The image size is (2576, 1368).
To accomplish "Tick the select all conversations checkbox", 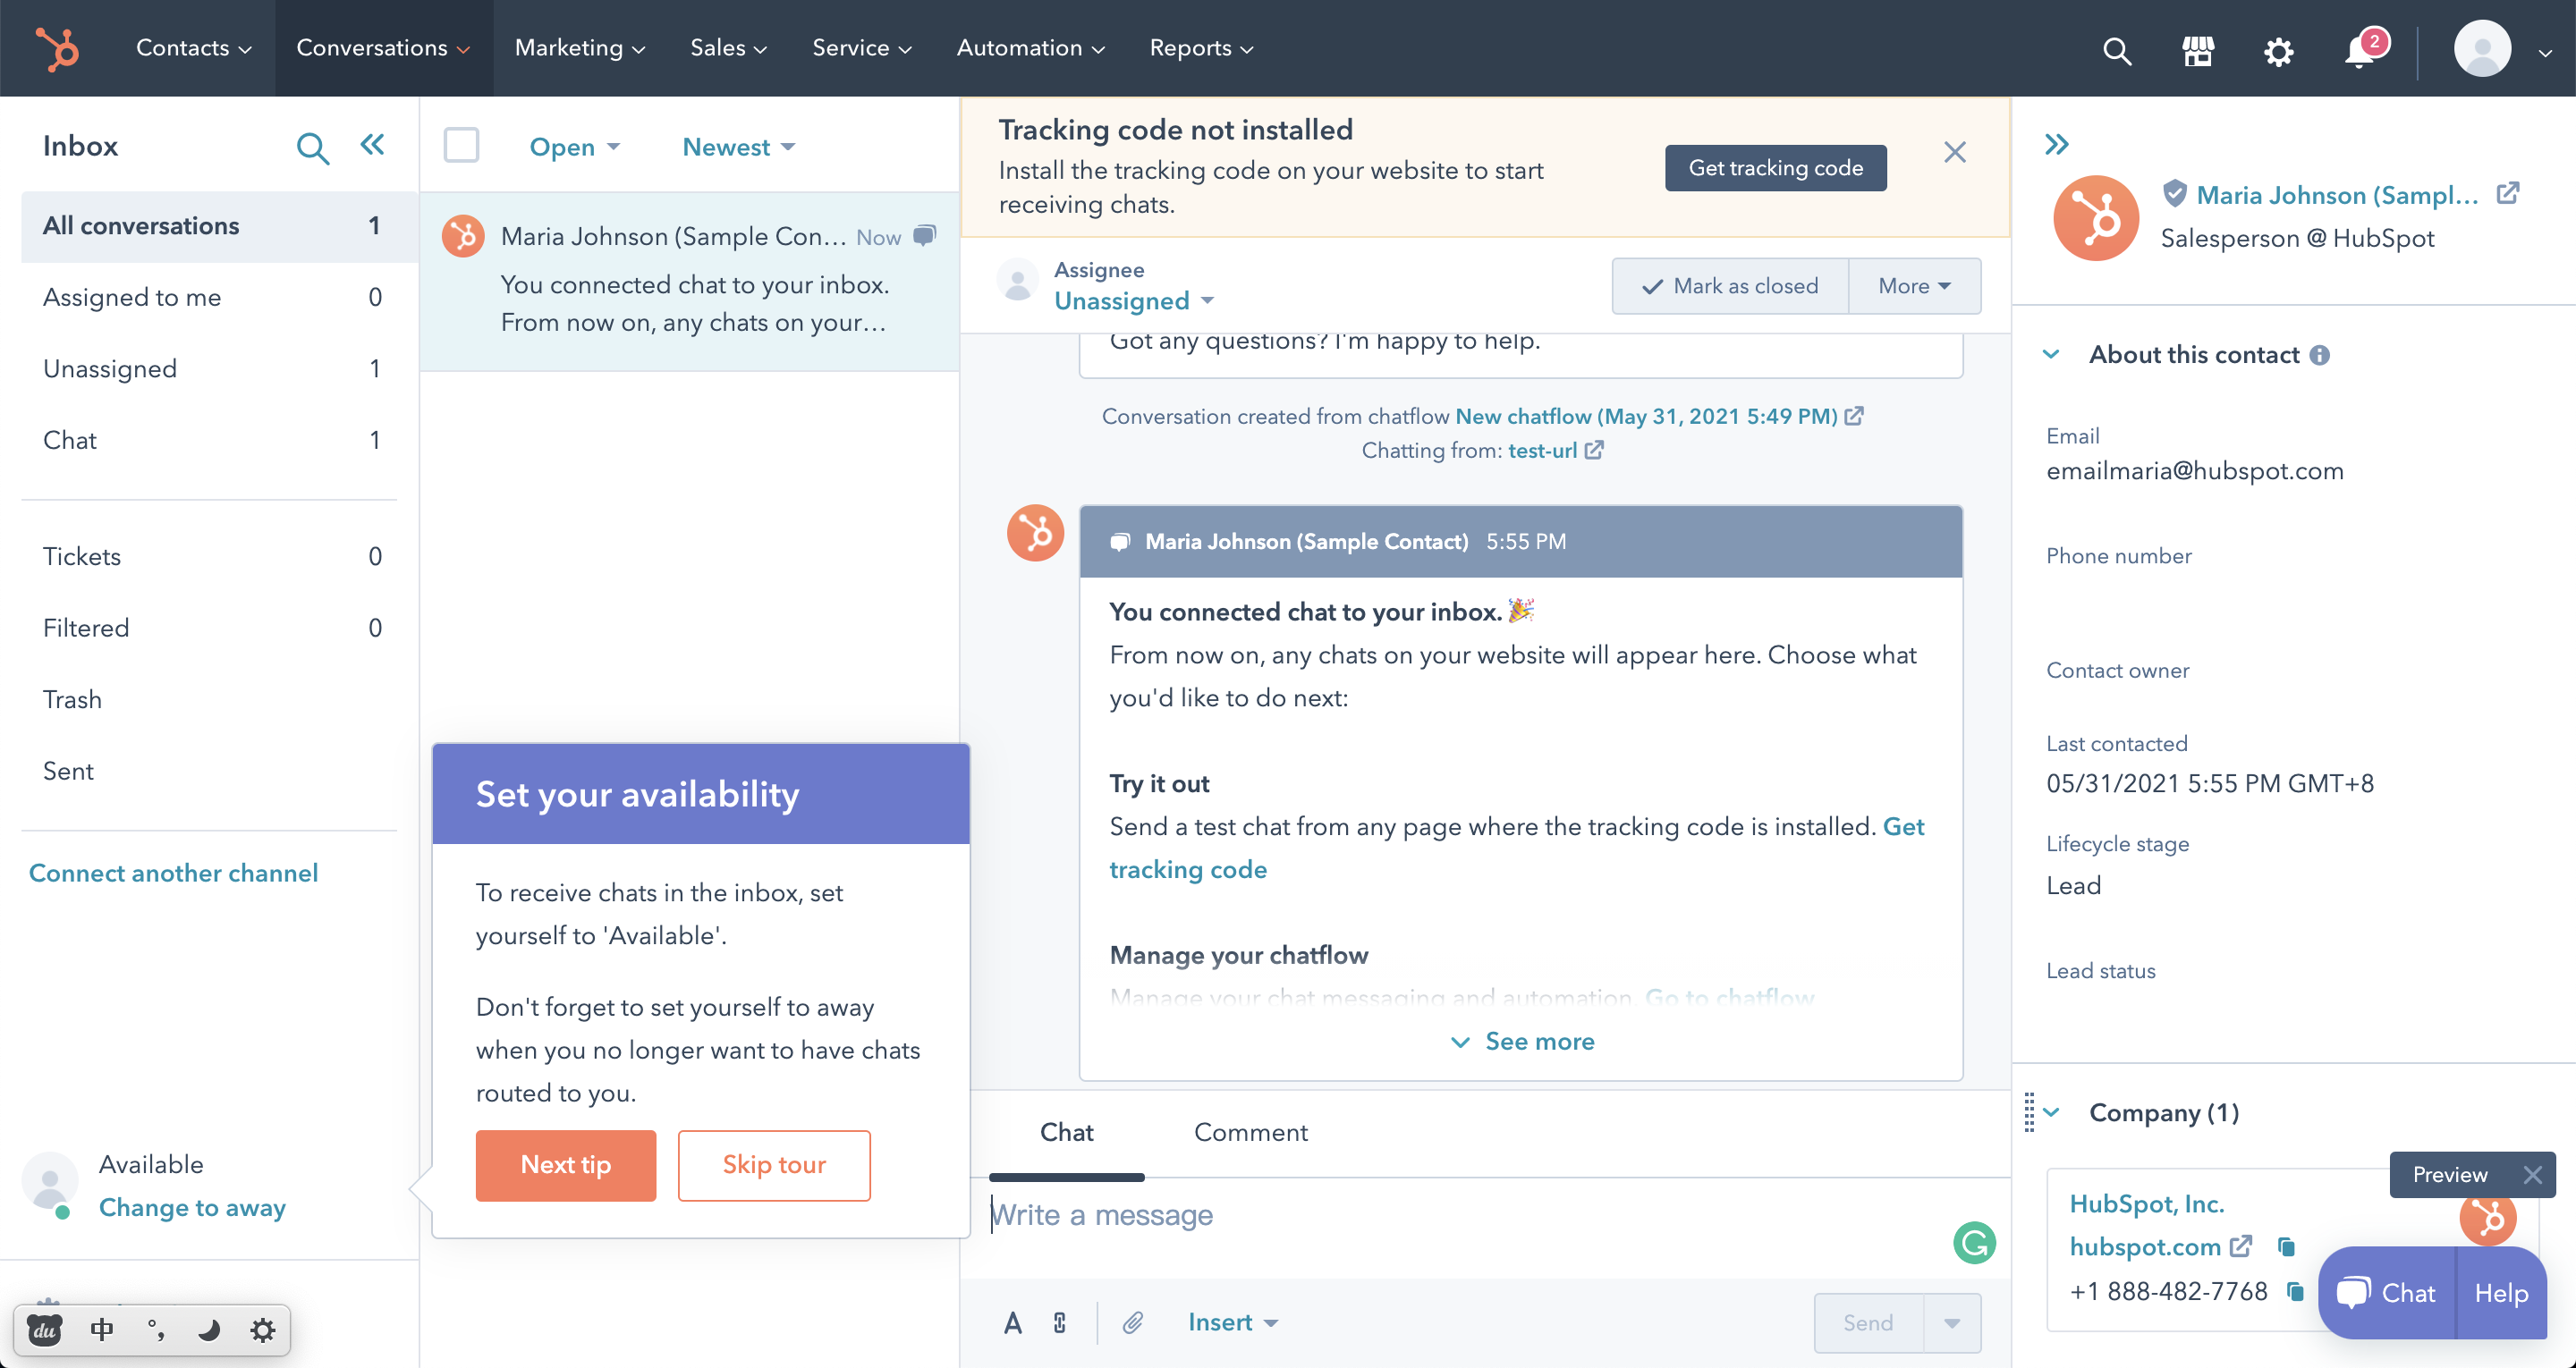I will (x=461, y=145).
